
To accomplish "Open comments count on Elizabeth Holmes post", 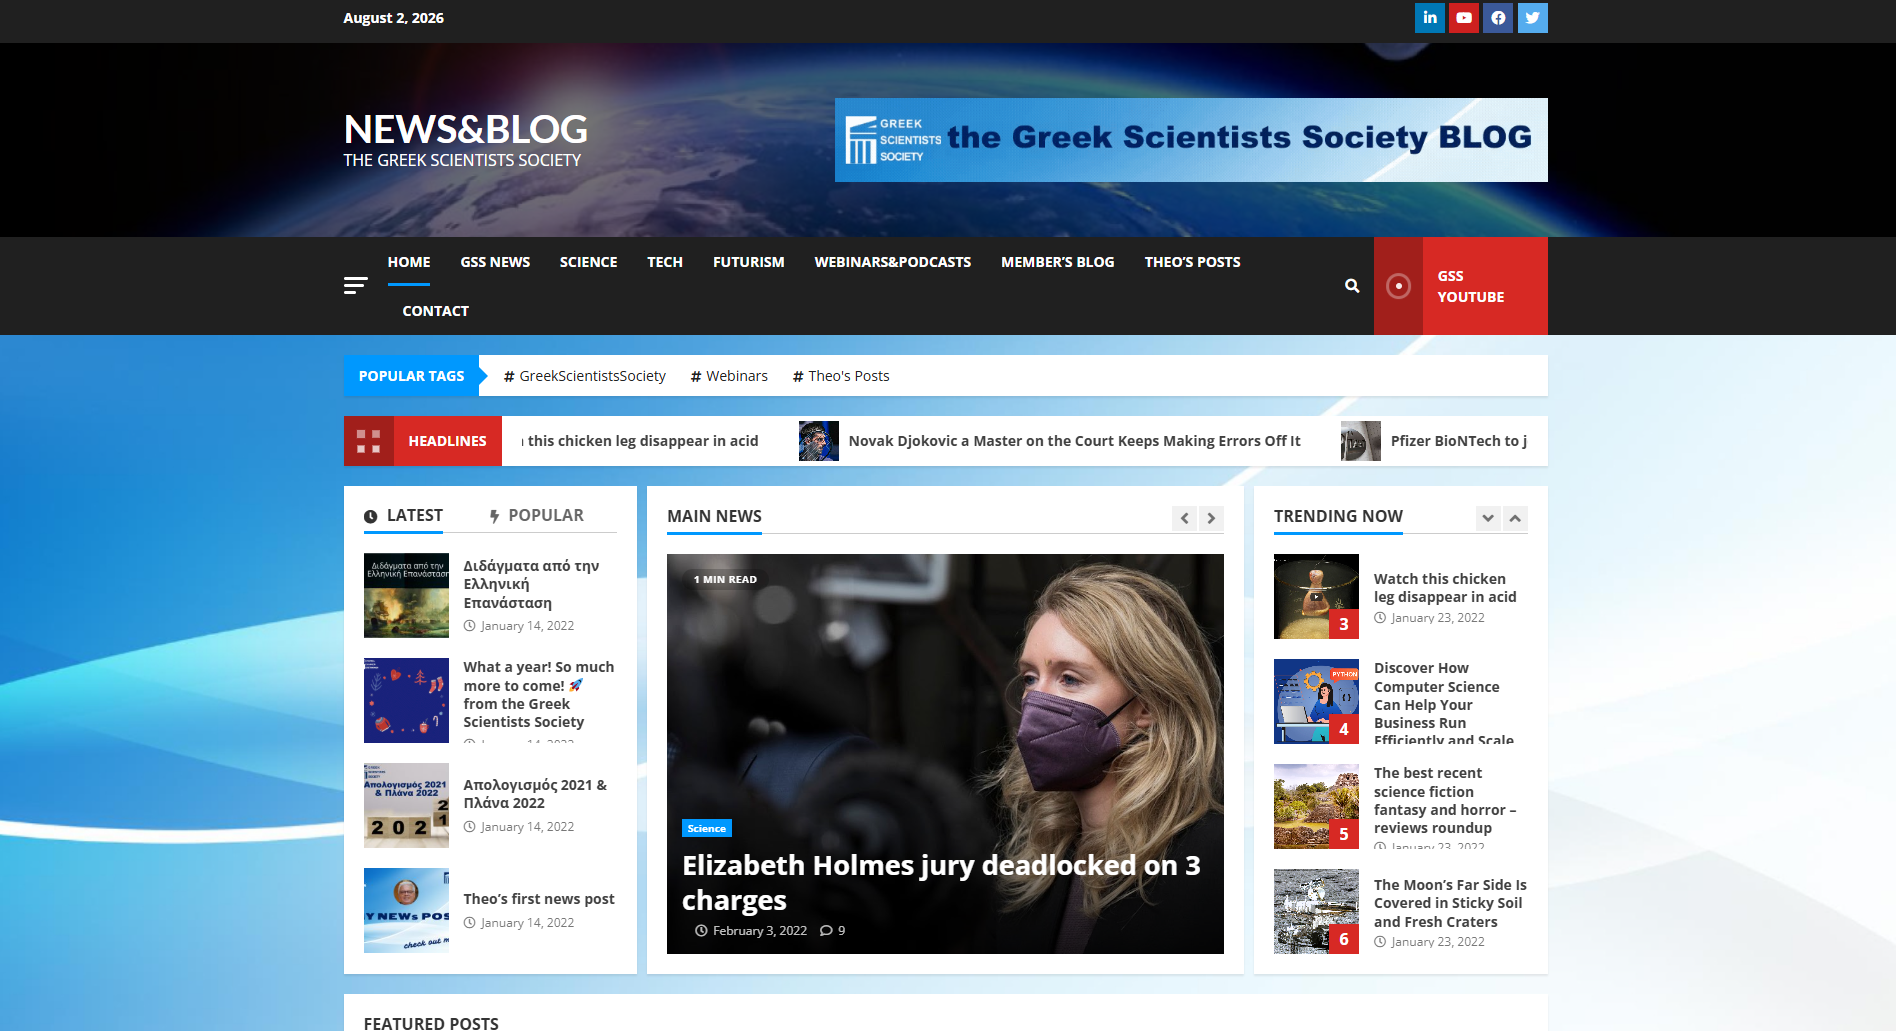I will 833,931.
